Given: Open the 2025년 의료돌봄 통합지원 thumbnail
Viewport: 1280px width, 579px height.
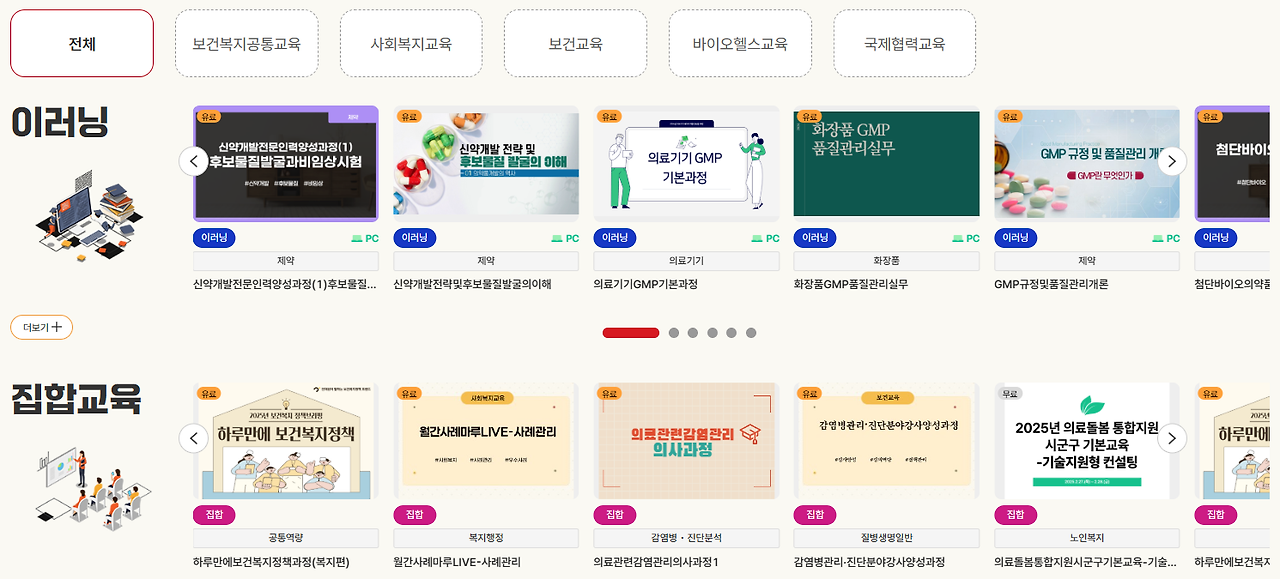Looking at the screenshot, I should (x=1086, y=440).
